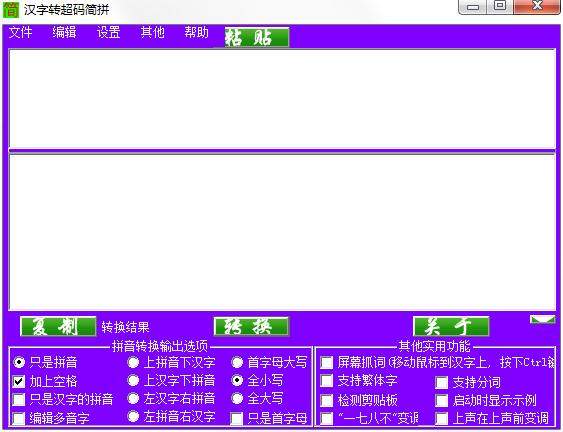This screenshot has width=563, height=432.
Task: Click the upper text input area
Action: [x=282, y=99]
